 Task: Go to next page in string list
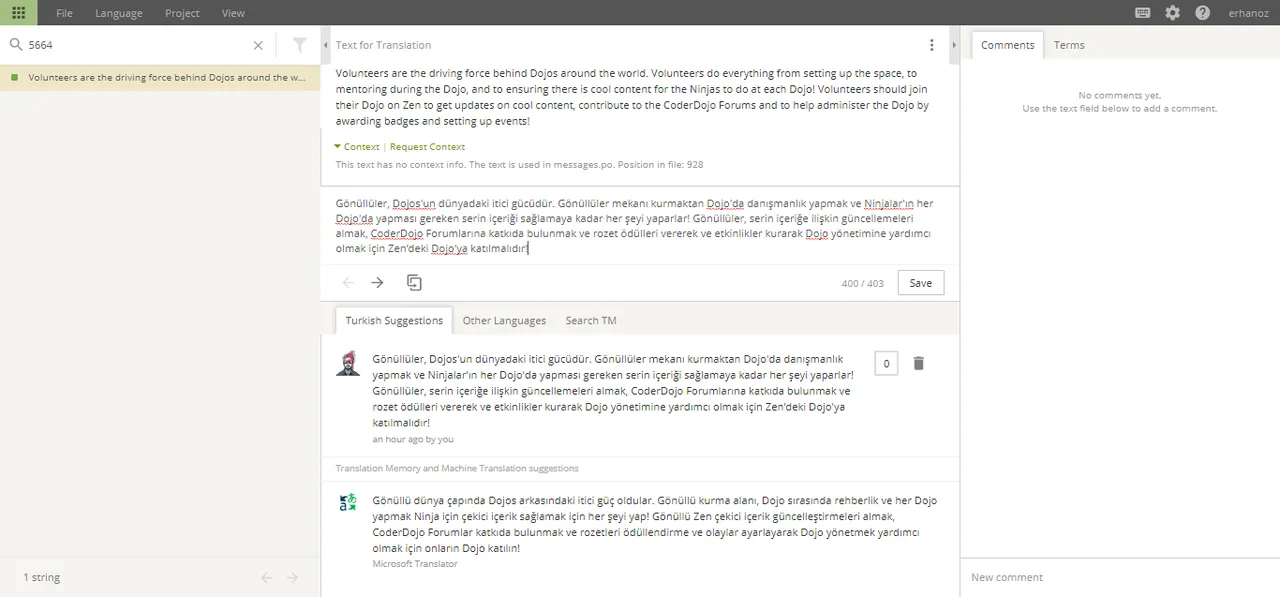point(293,578)
